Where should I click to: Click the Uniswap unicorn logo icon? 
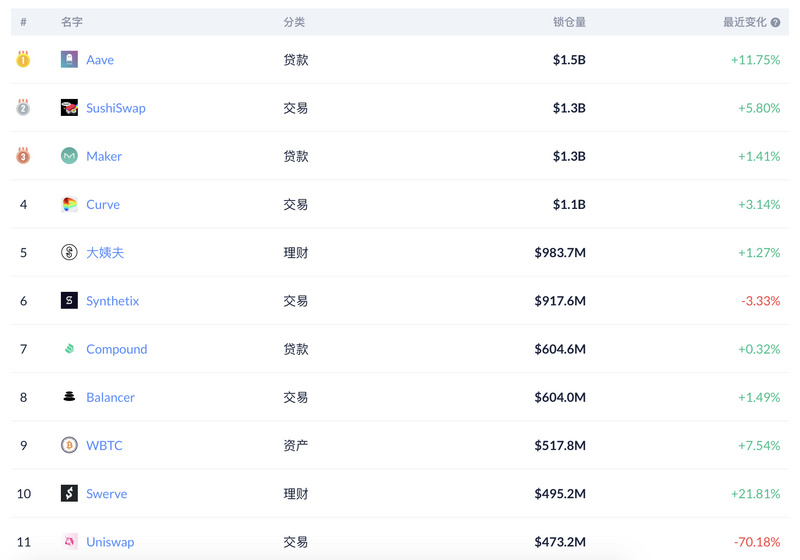point(69,541)
